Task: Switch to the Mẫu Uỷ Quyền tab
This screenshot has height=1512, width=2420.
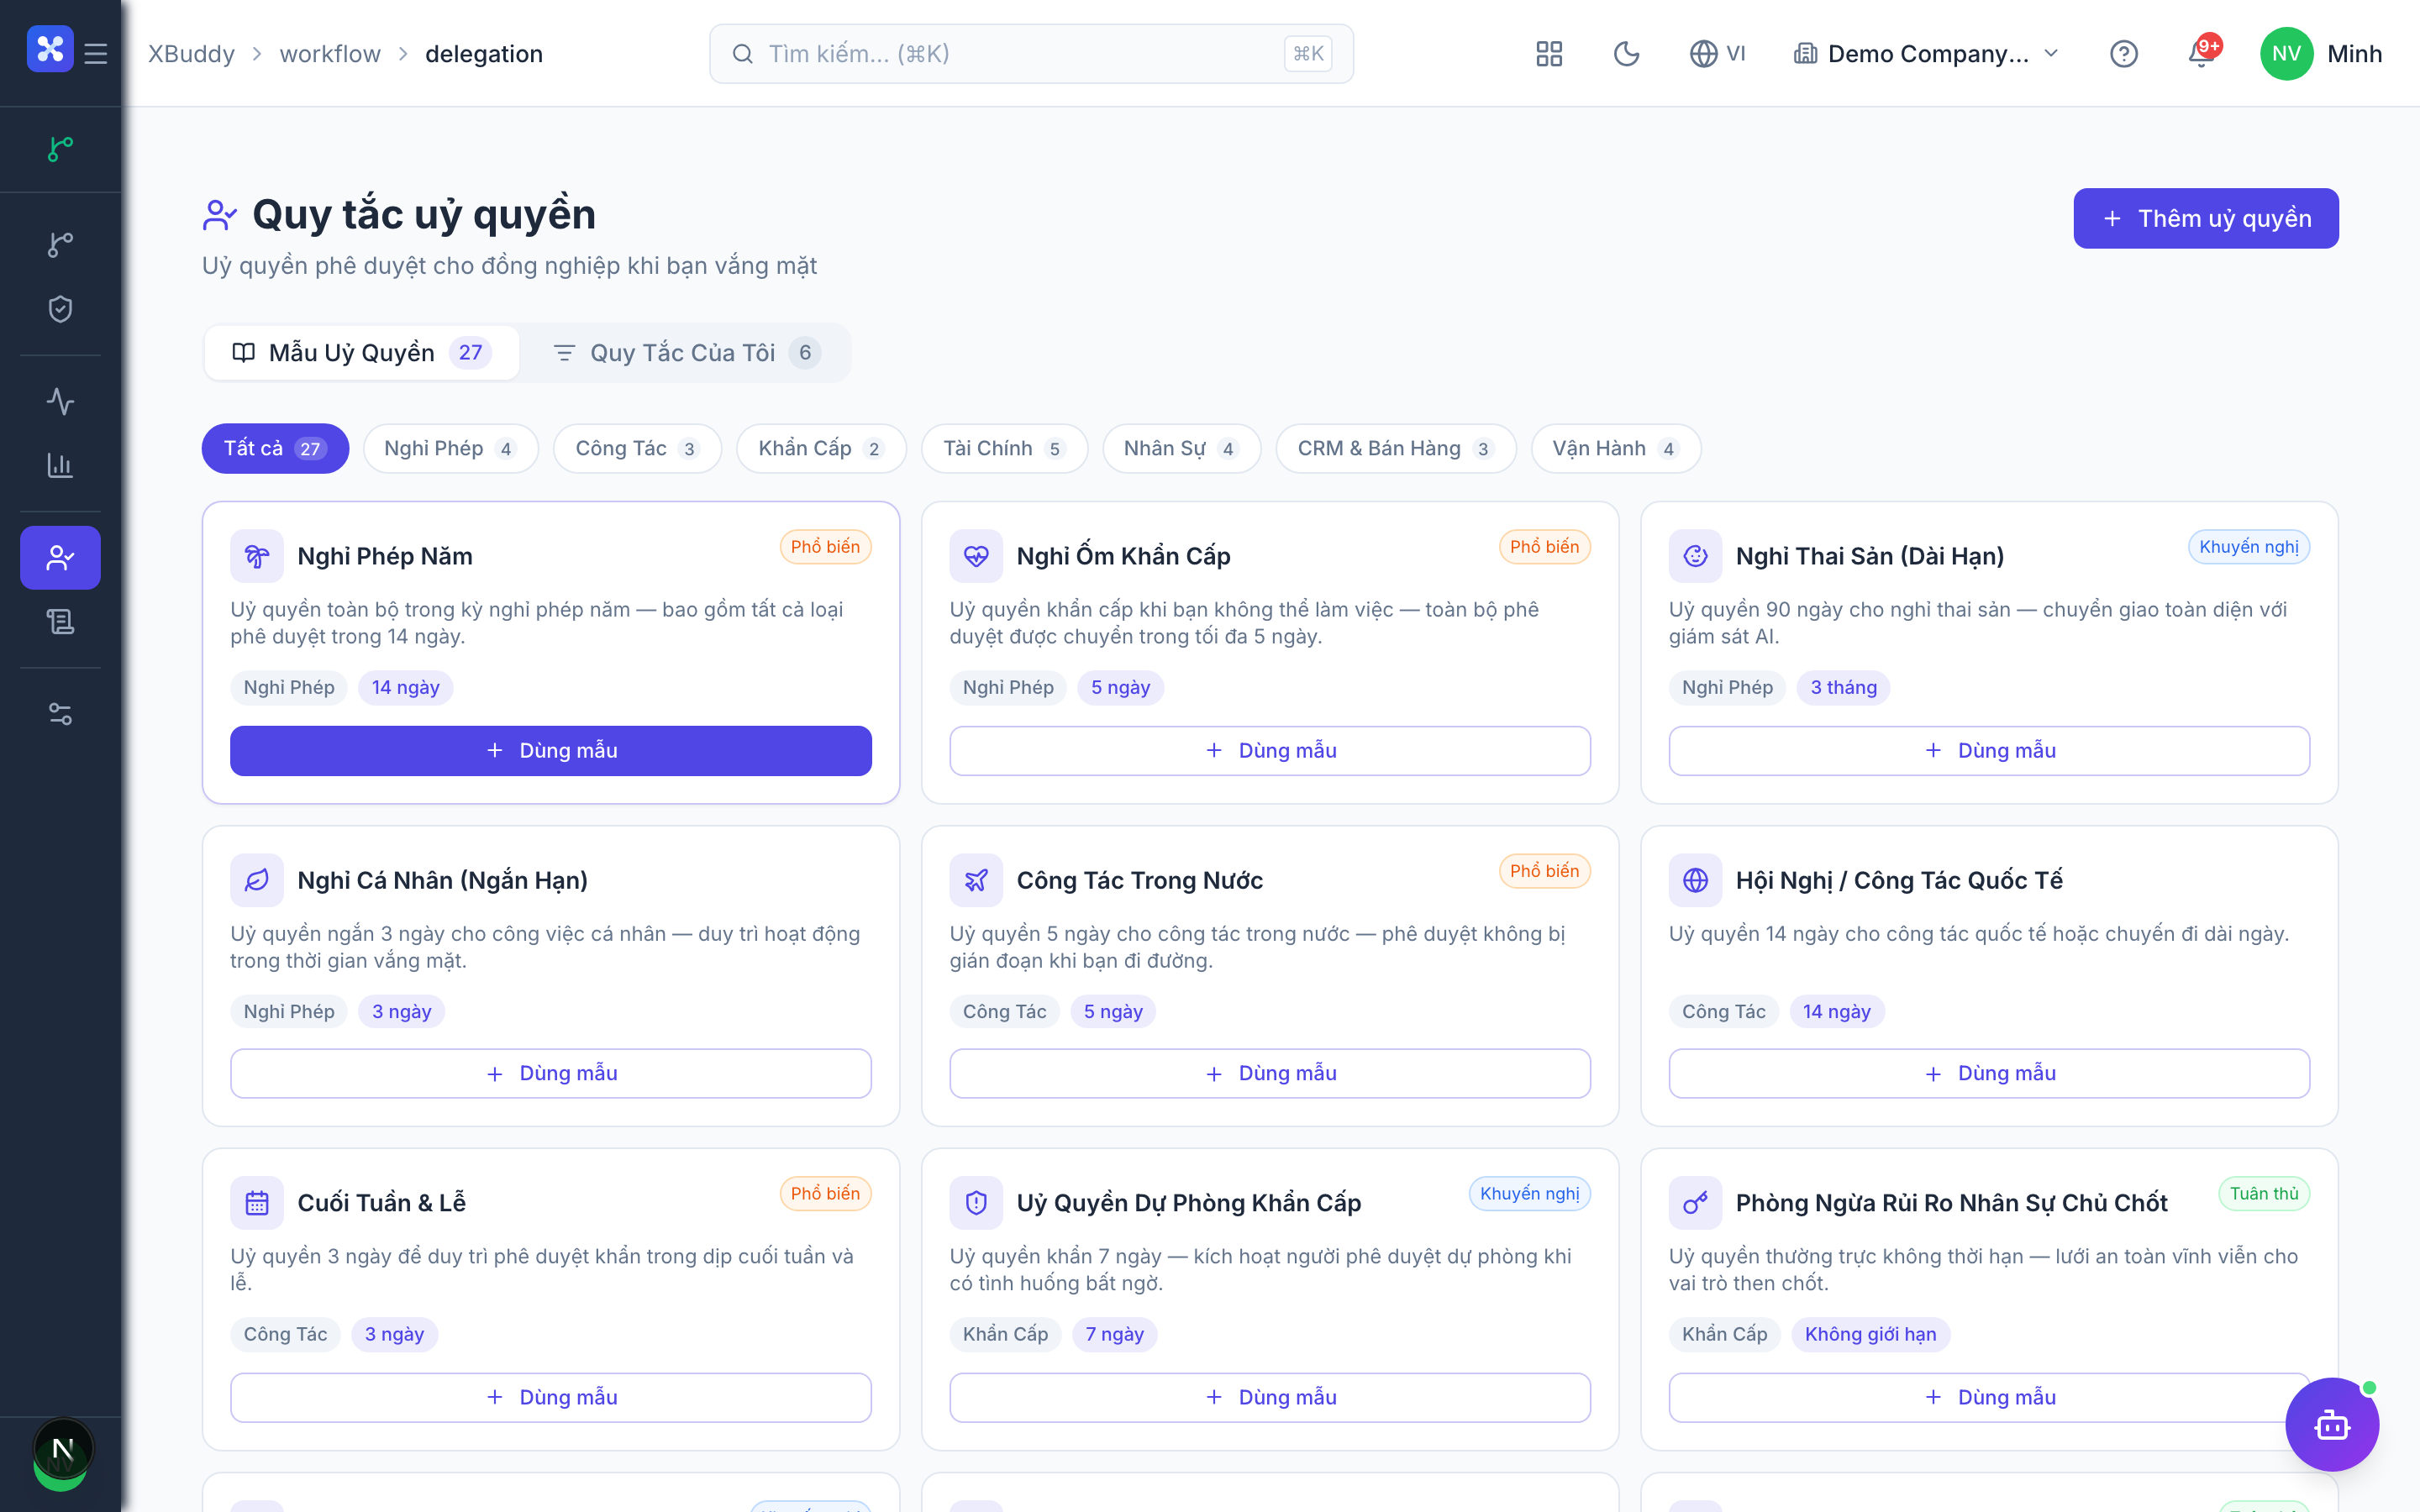Action: pos(362,352)
